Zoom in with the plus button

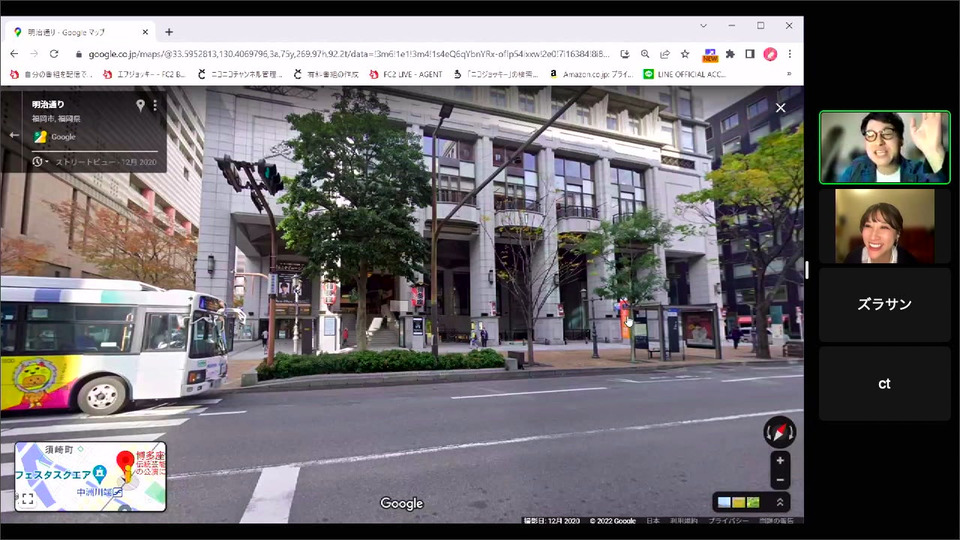pos(780,460)
